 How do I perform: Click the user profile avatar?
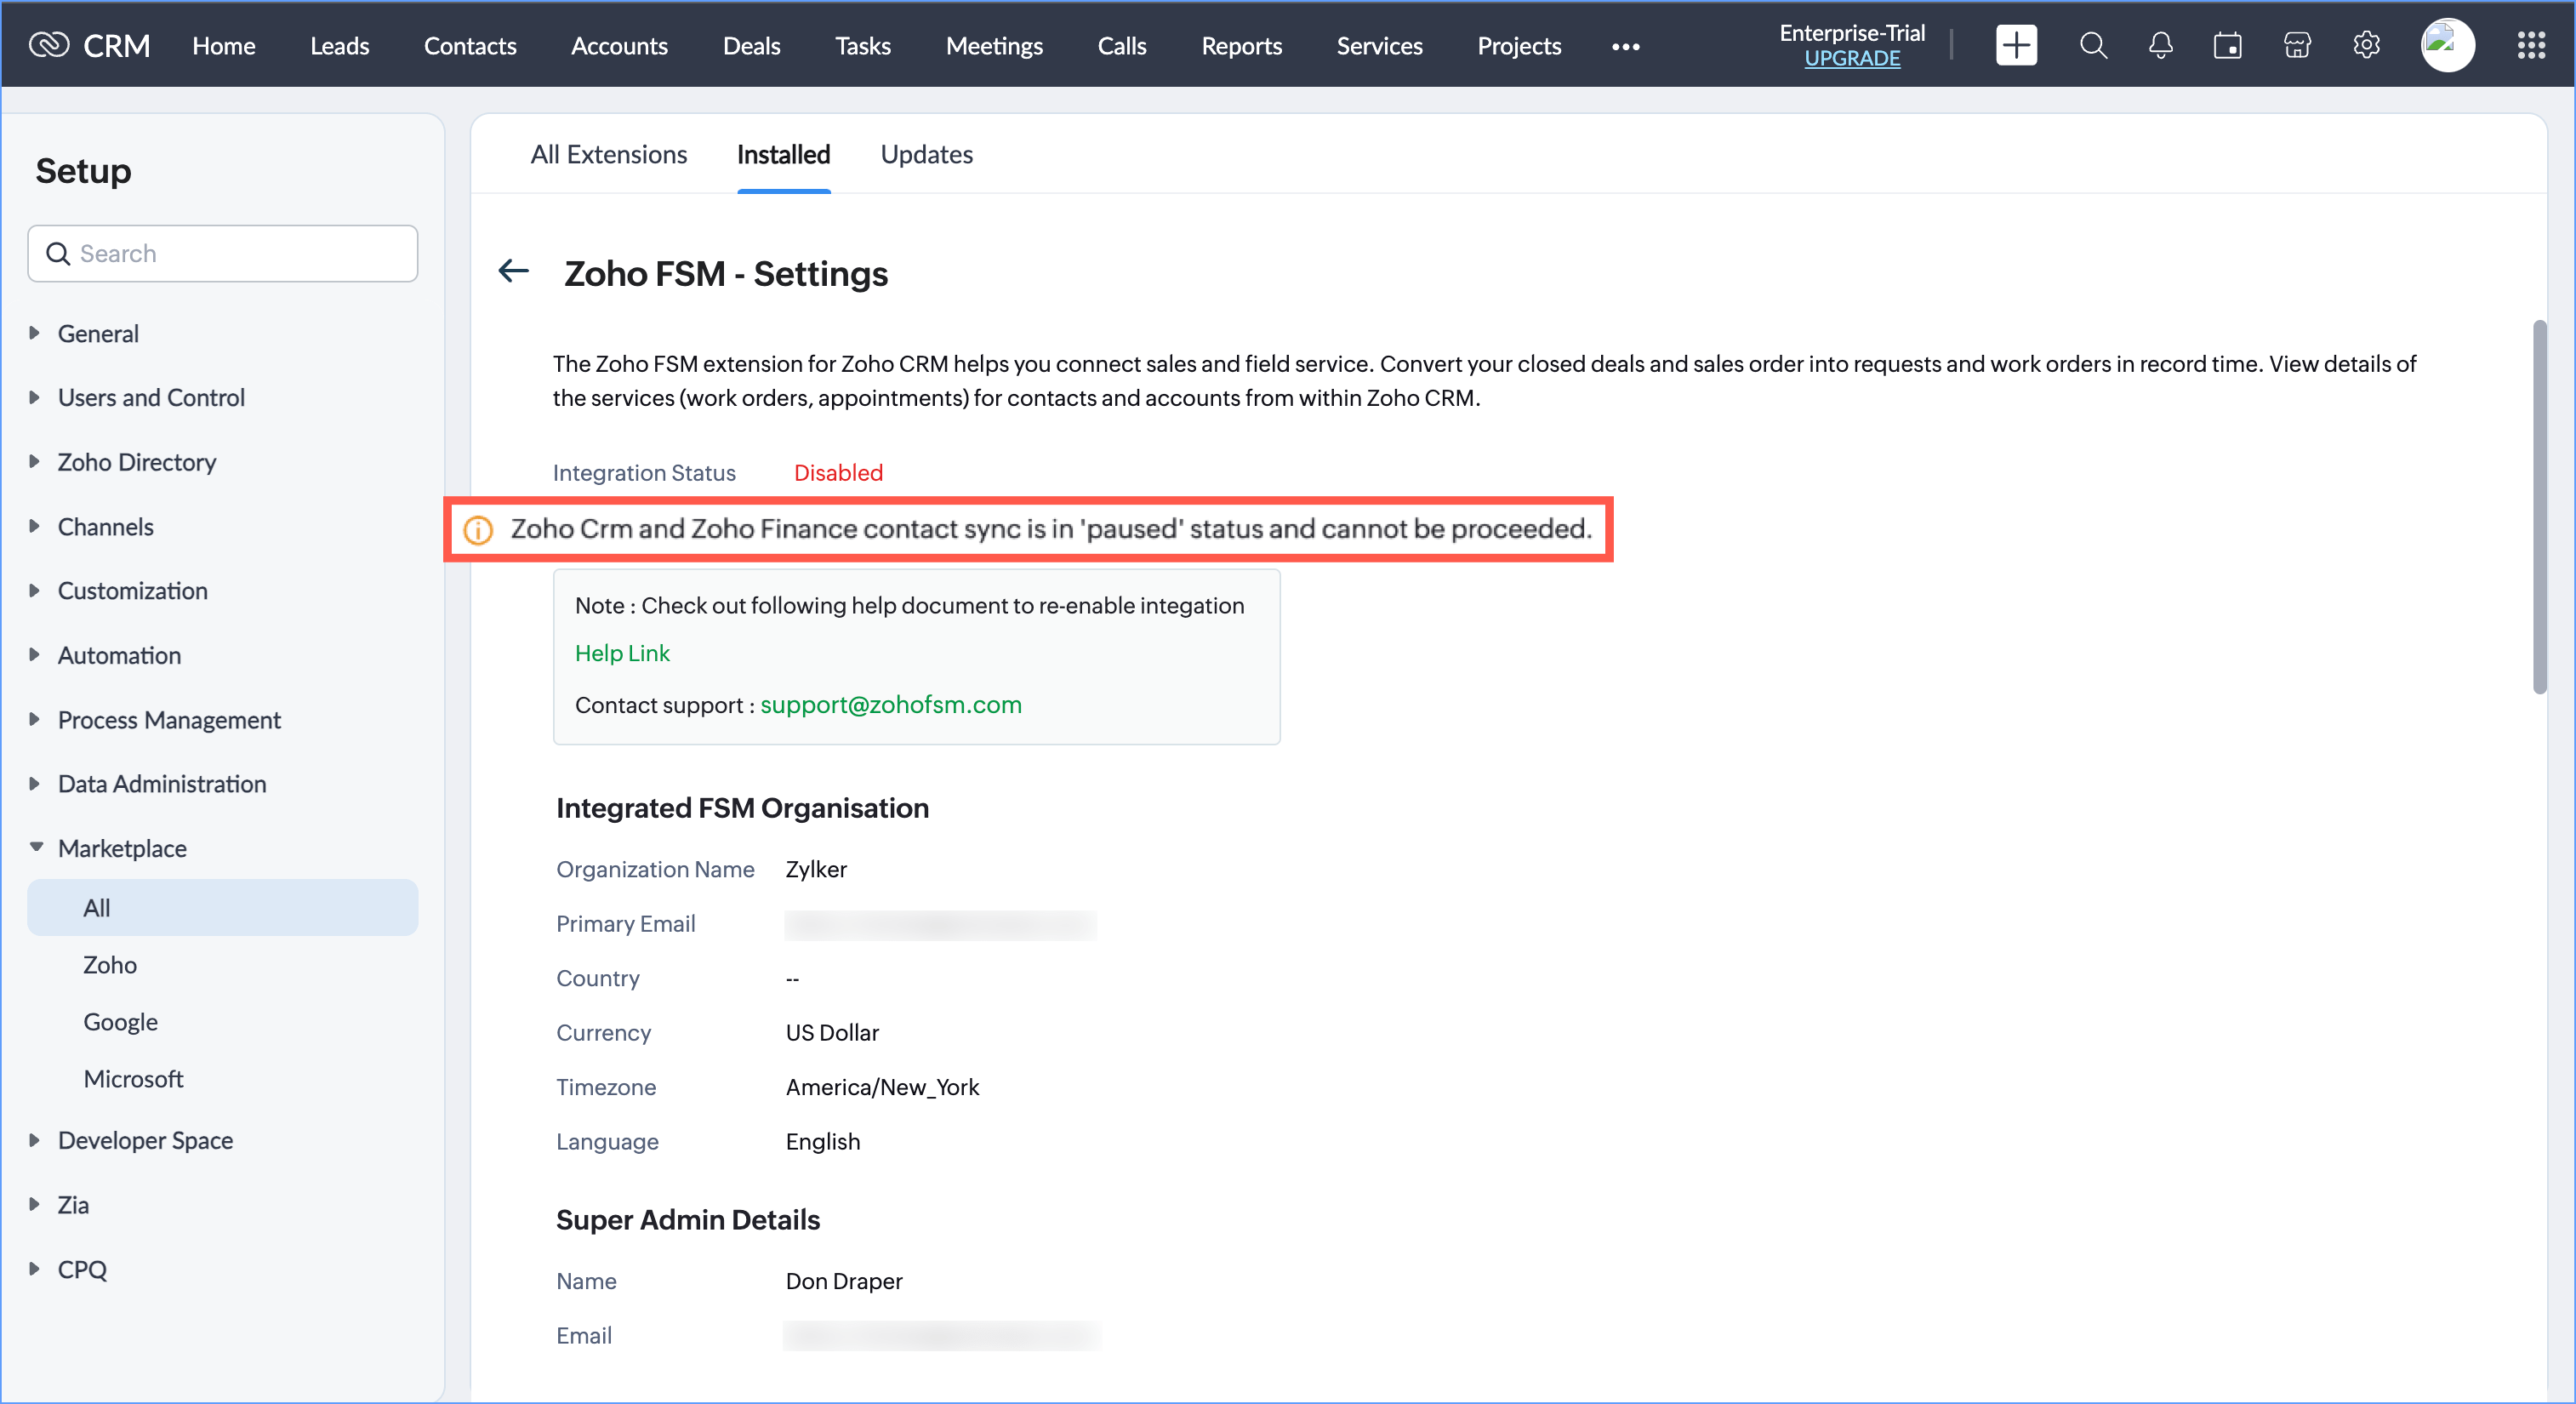click(2447, 45)
